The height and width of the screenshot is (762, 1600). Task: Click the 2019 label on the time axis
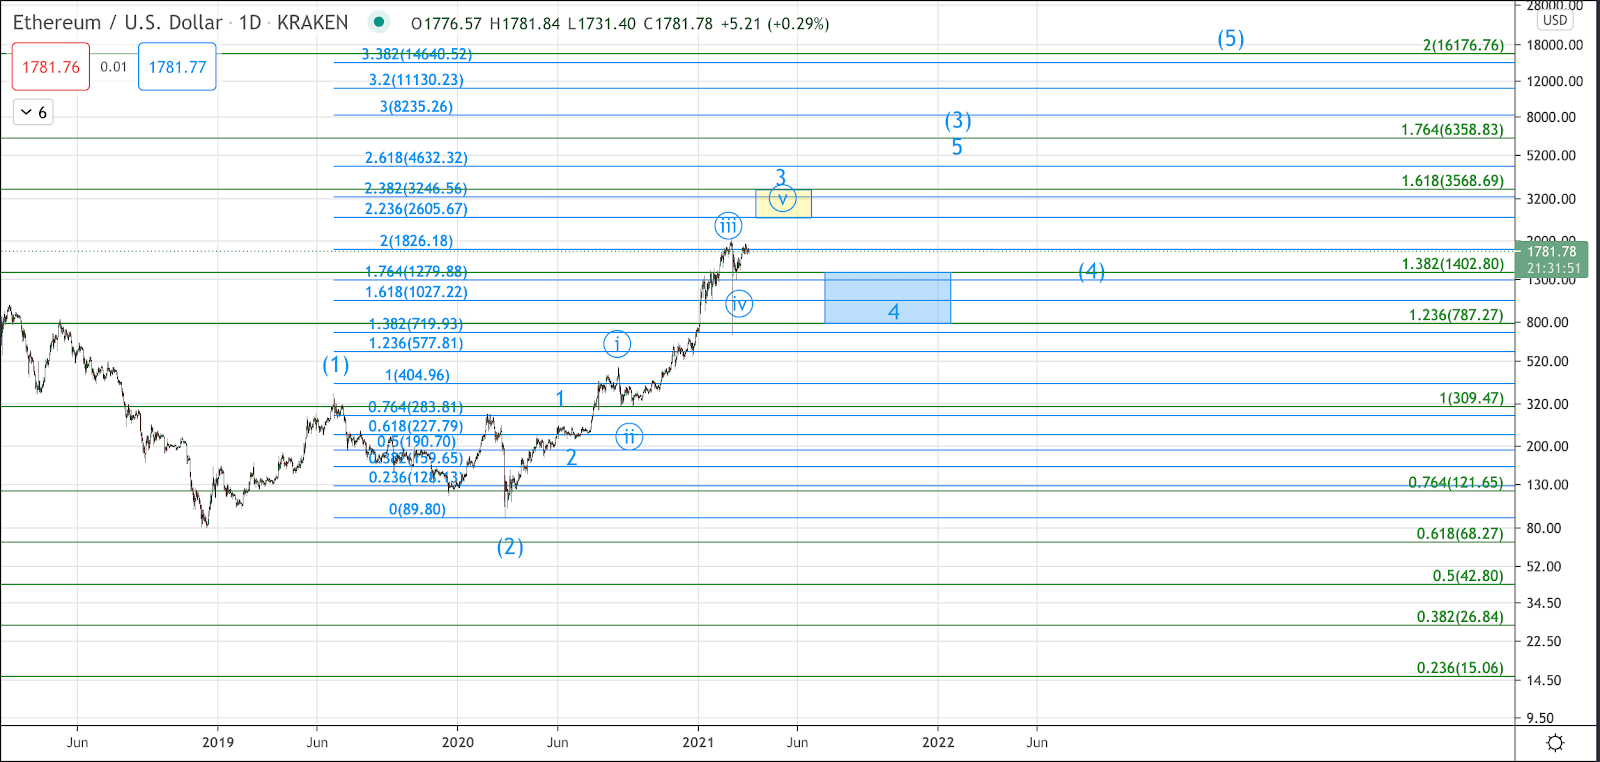point(218,742)
